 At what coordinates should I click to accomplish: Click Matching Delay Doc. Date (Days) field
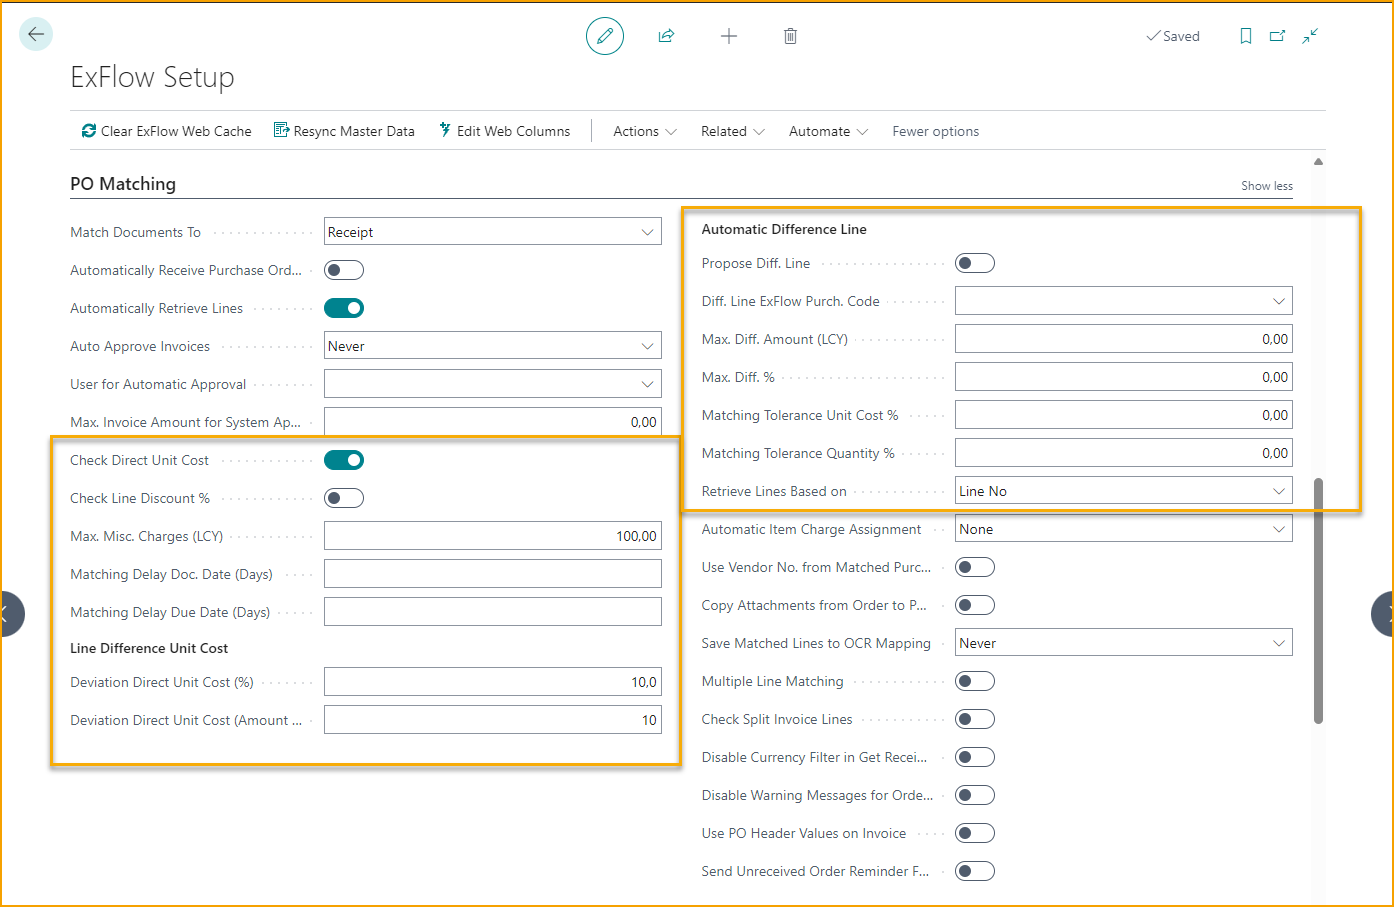493,573
